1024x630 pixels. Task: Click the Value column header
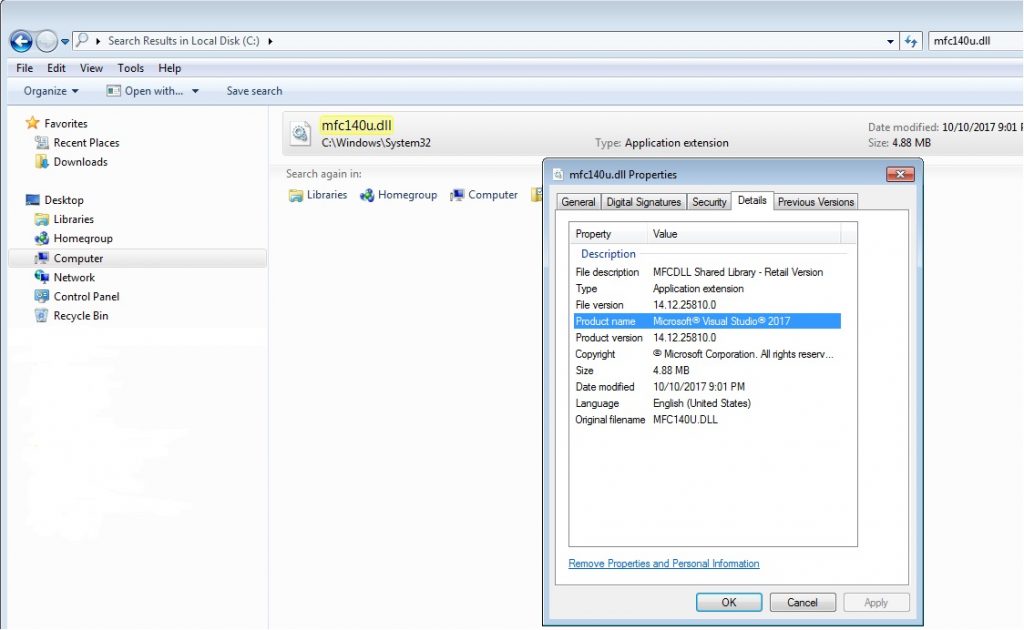[x=744, y=234]
